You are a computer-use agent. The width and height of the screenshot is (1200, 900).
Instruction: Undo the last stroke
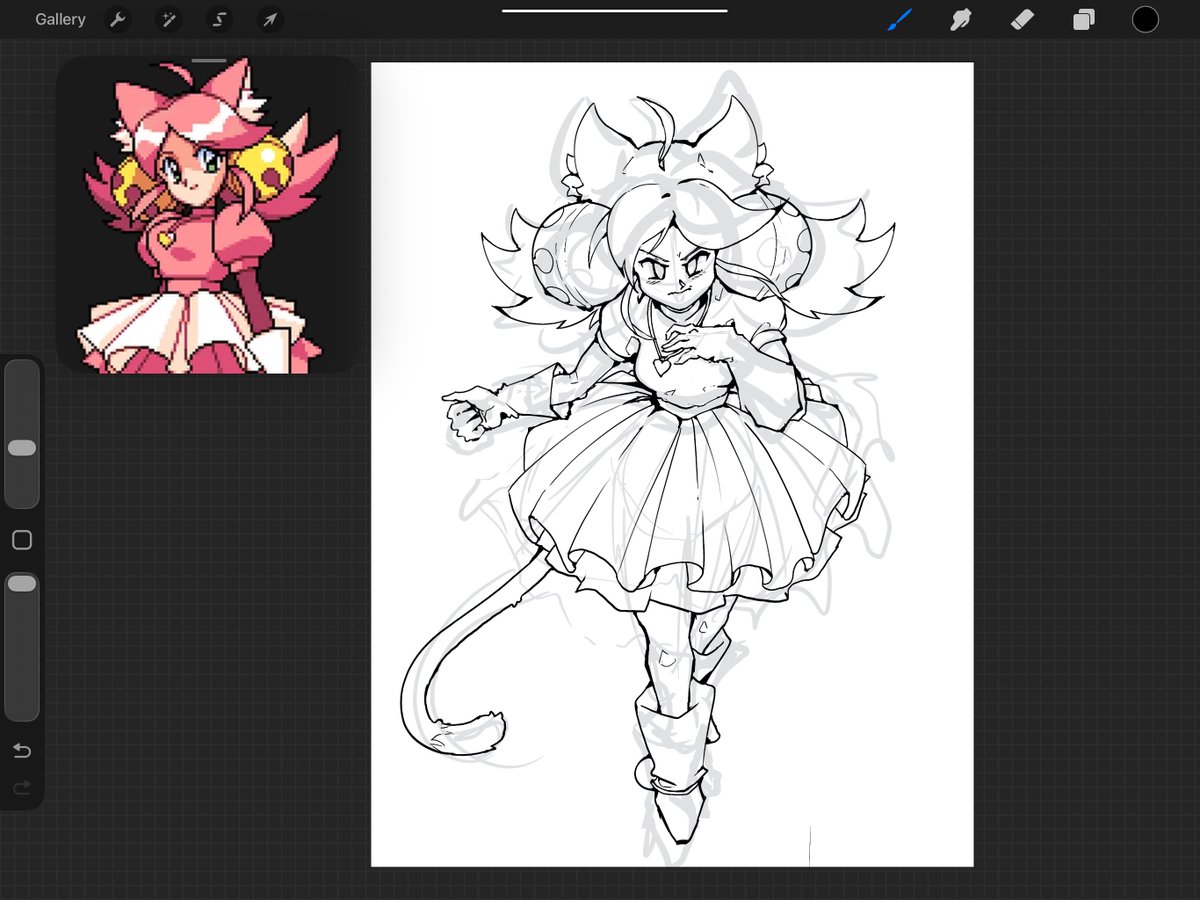click(22, 750)
